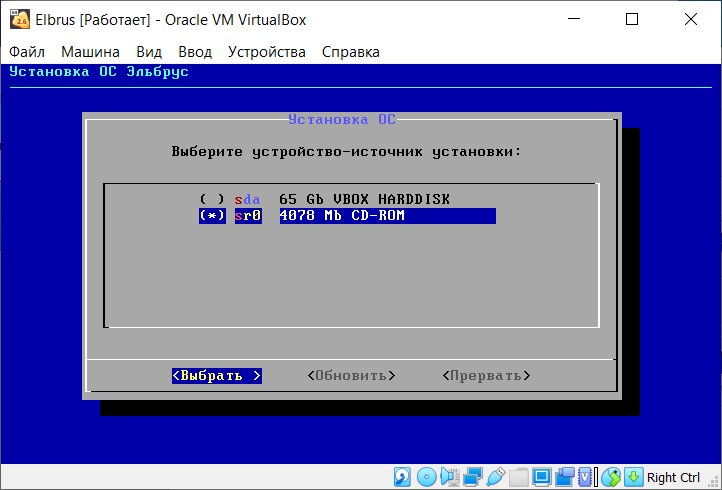Click the Выбрать button
This screenshot has width=722, height=490.
pyautogui.click(x=216, y=376)
